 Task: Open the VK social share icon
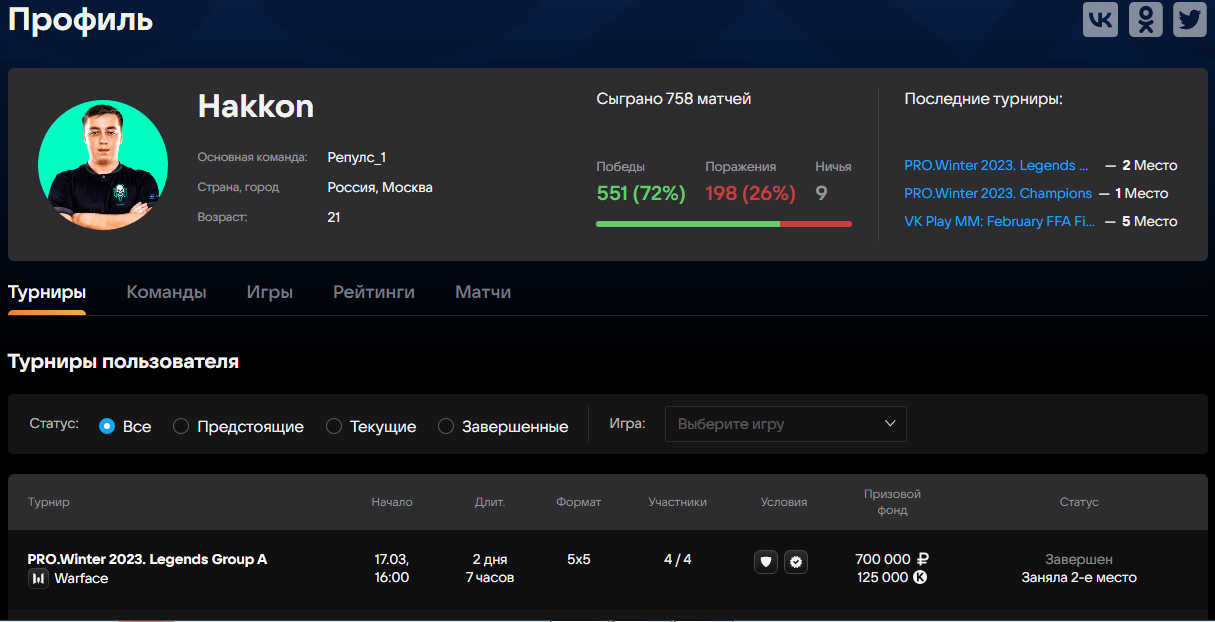pos(1100,19)
